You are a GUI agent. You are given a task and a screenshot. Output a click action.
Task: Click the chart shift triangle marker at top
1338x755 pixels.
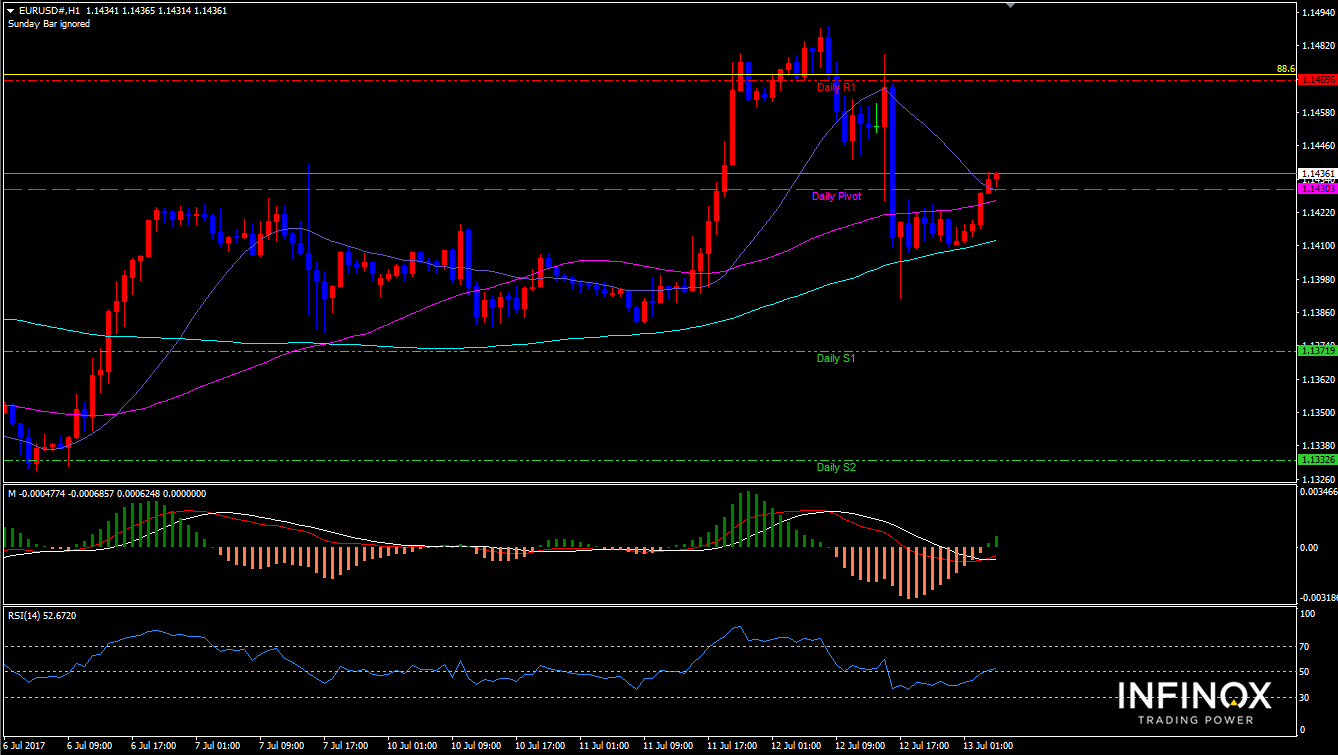[x=1009, y=5]
